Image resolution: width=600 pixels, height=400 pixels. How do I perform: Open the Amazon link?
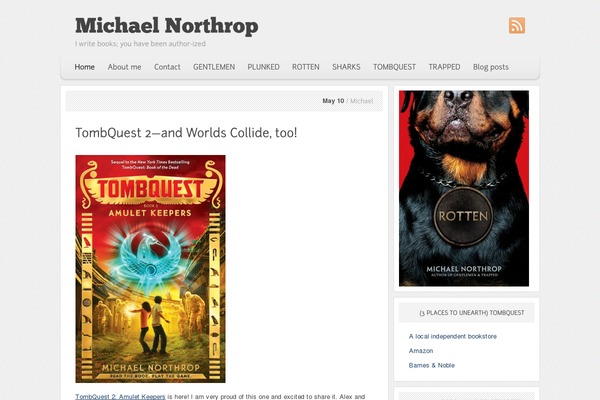pyautogui.click(x=421, y=351)
